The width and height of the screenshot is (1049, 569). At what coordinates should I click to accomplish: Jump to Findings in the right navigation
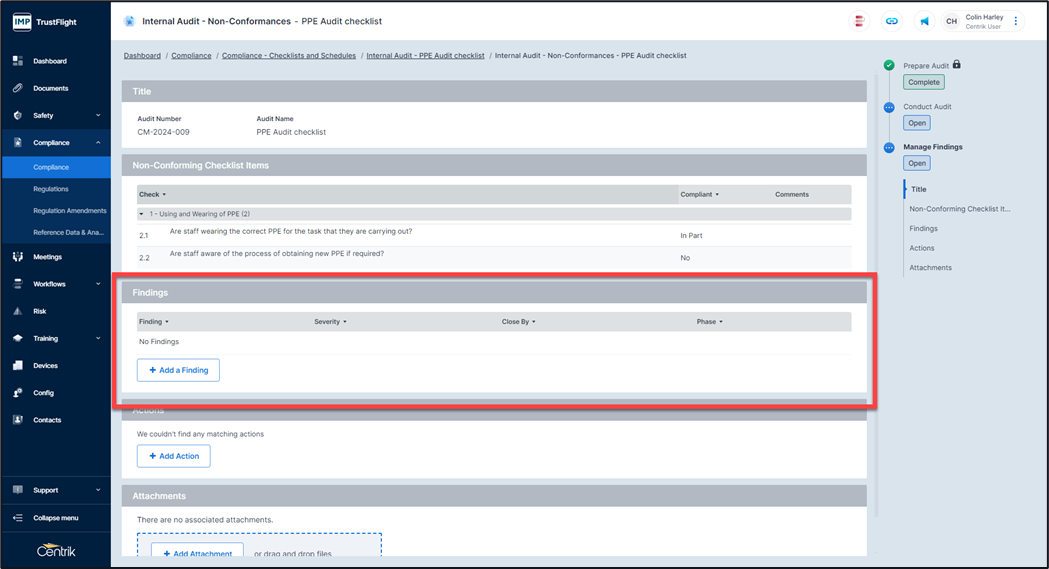[923, 228]
